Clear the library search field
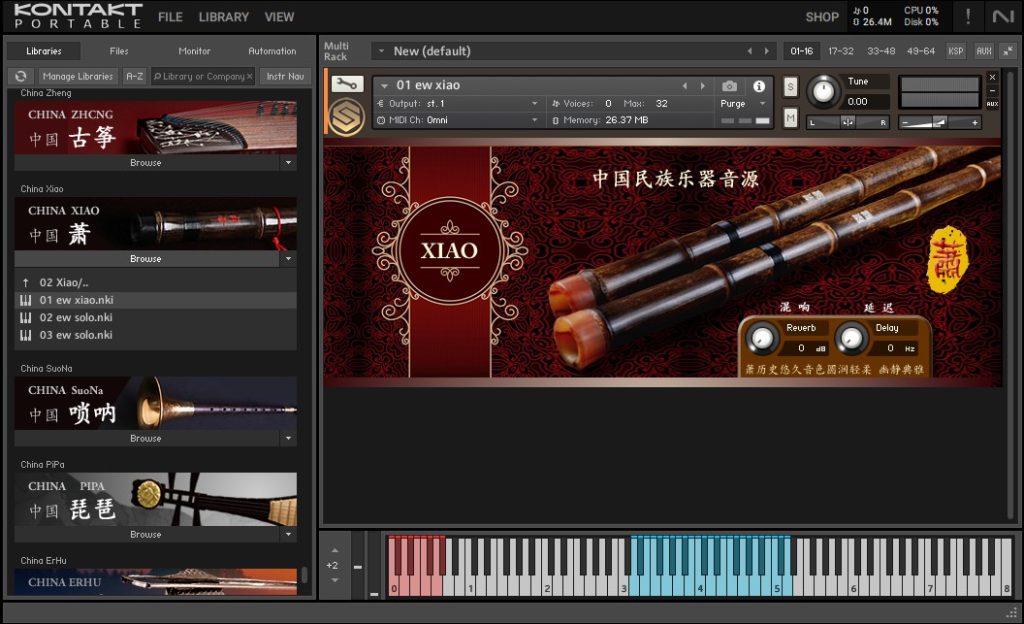Viewport: 1024px width, 624px height. [x=249, y=76]
